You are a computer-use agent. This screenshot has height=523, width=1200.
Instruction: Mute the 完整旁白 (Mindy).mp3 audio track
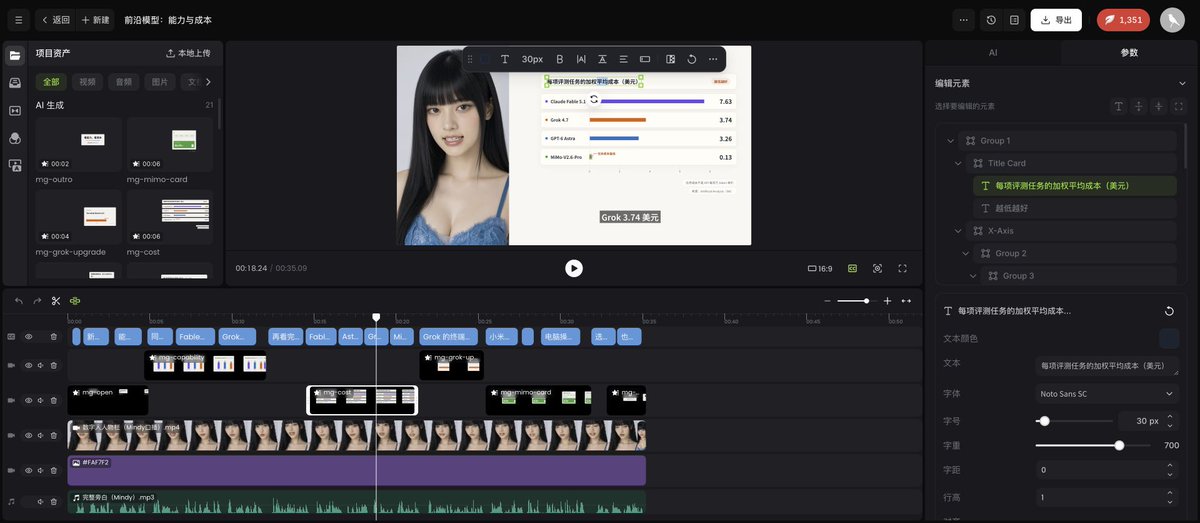[41, 501]
